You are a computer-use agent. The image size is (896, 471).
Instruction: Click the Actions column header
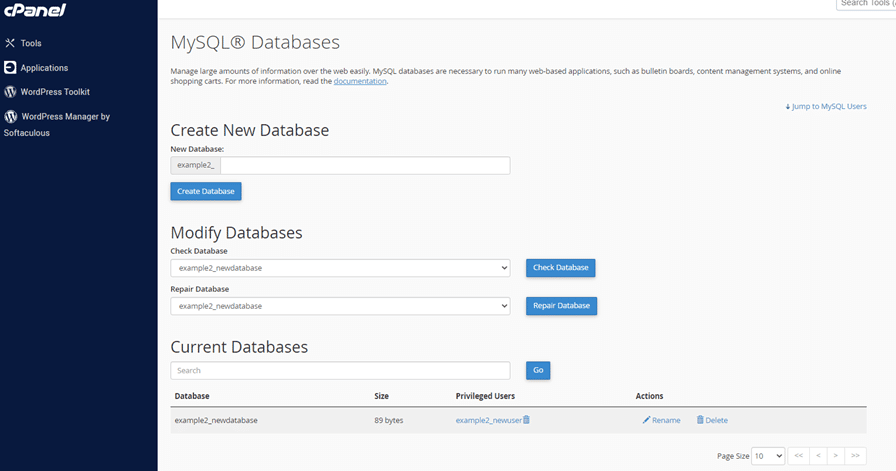point(649,396)
